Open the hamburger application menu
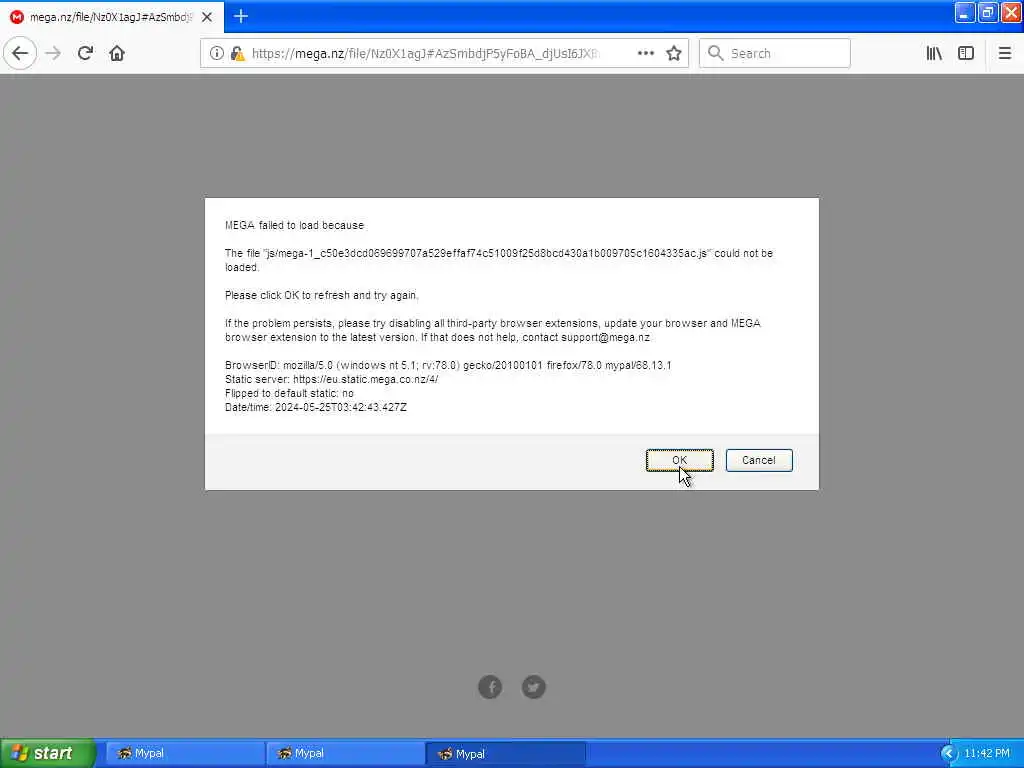1024x768 pixels. pos(1004,54)
